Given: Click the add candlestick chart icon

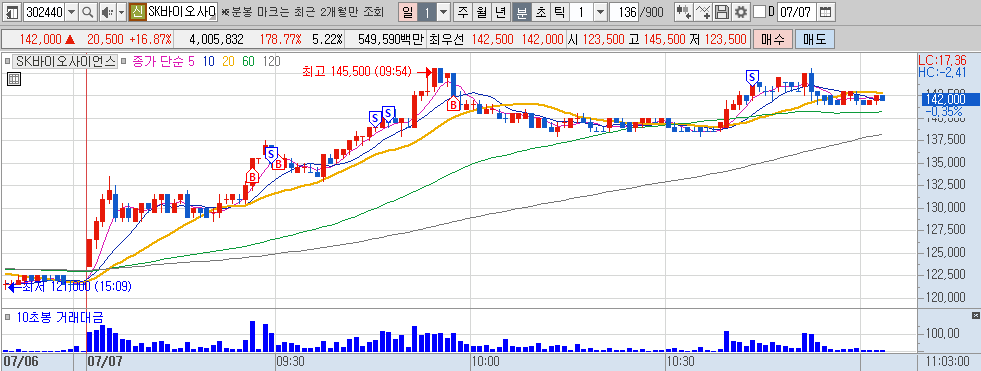Looking at the screenshot, I should 684,12.
